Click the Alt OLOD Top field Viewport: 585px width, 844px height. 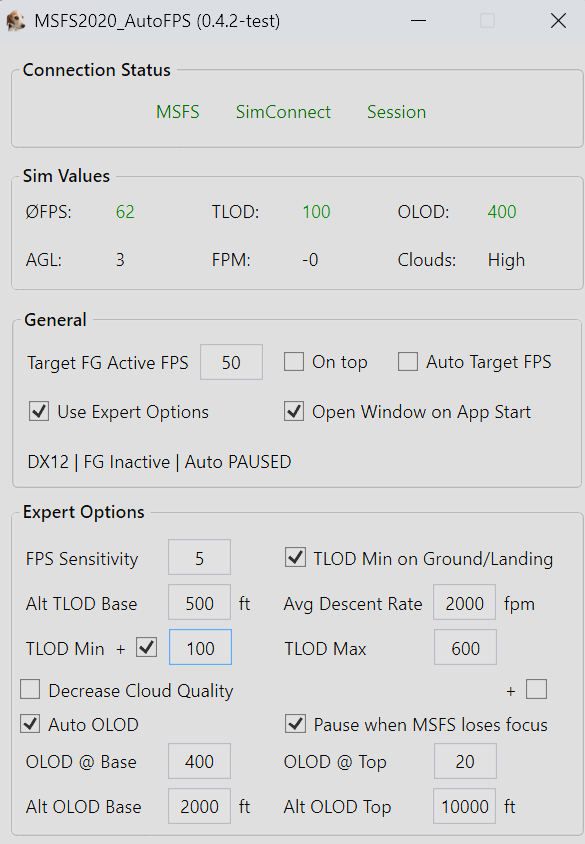pyautogui.click(x=464, y=806)
